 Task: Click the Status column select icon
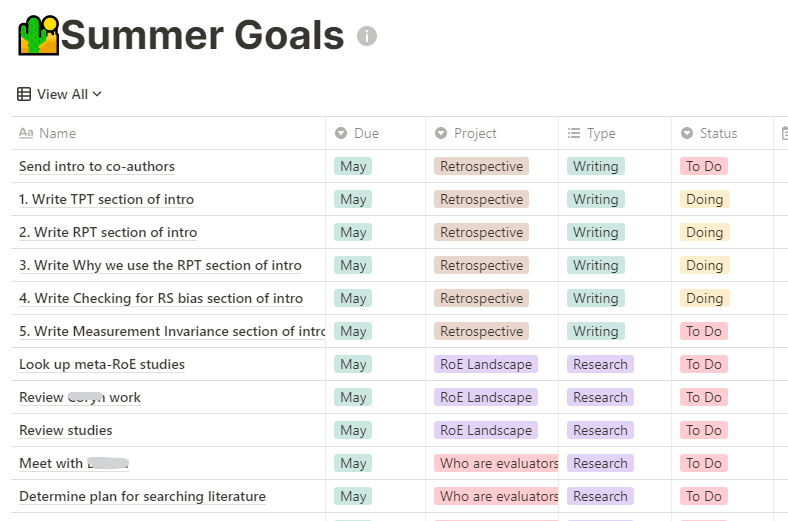(x=687, y=133)
